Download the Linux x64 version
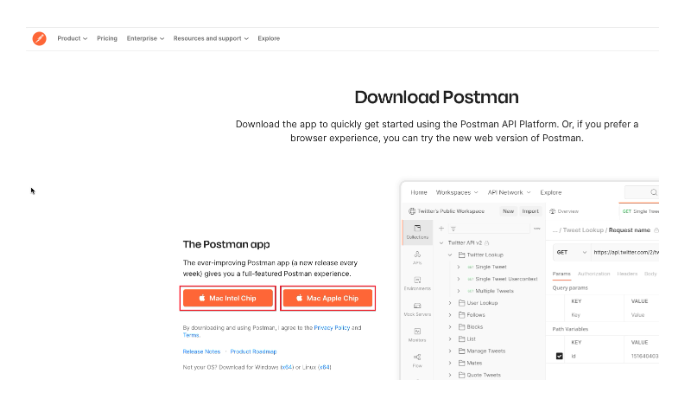The image size is (688, 407). [x=325, y=368]
